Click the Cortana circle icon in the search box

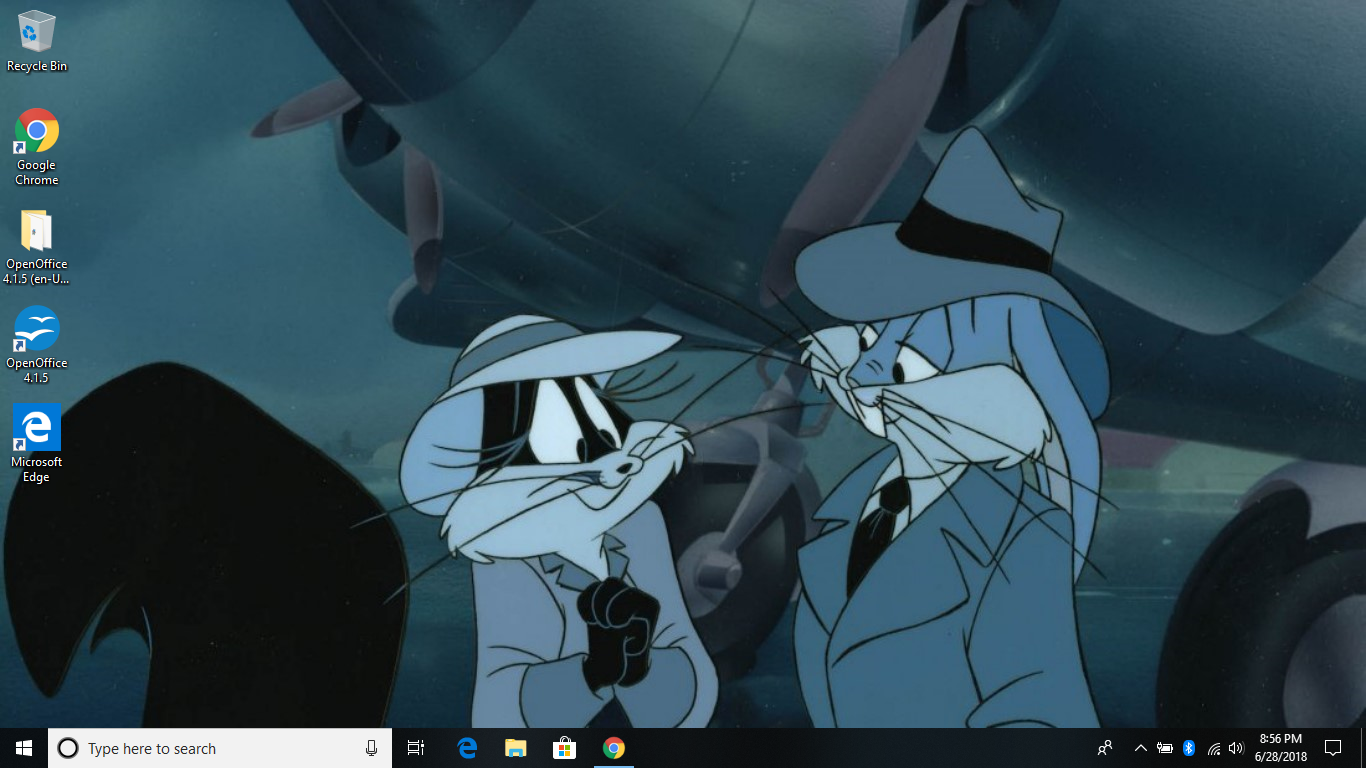(68, 748)
